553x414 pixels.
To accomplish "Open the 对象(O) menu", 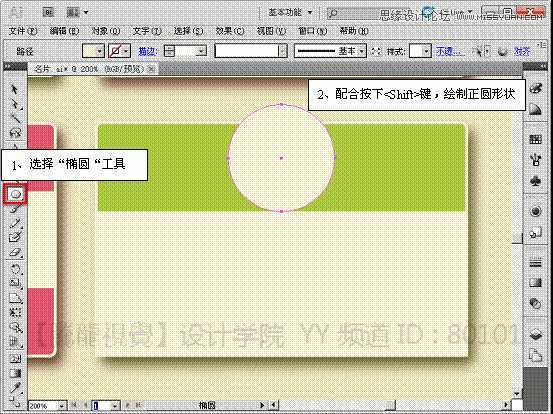I will [x=105, y=31].
